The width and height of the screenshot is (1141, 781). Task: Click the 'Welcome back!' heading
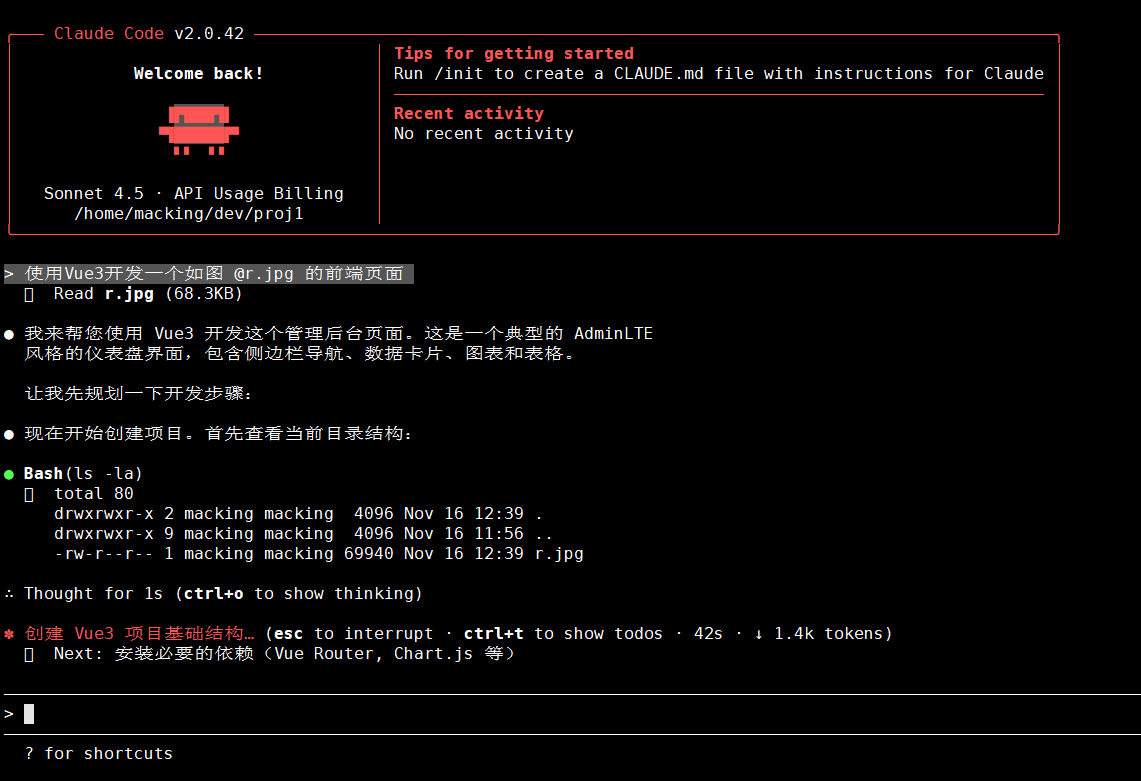198,74
